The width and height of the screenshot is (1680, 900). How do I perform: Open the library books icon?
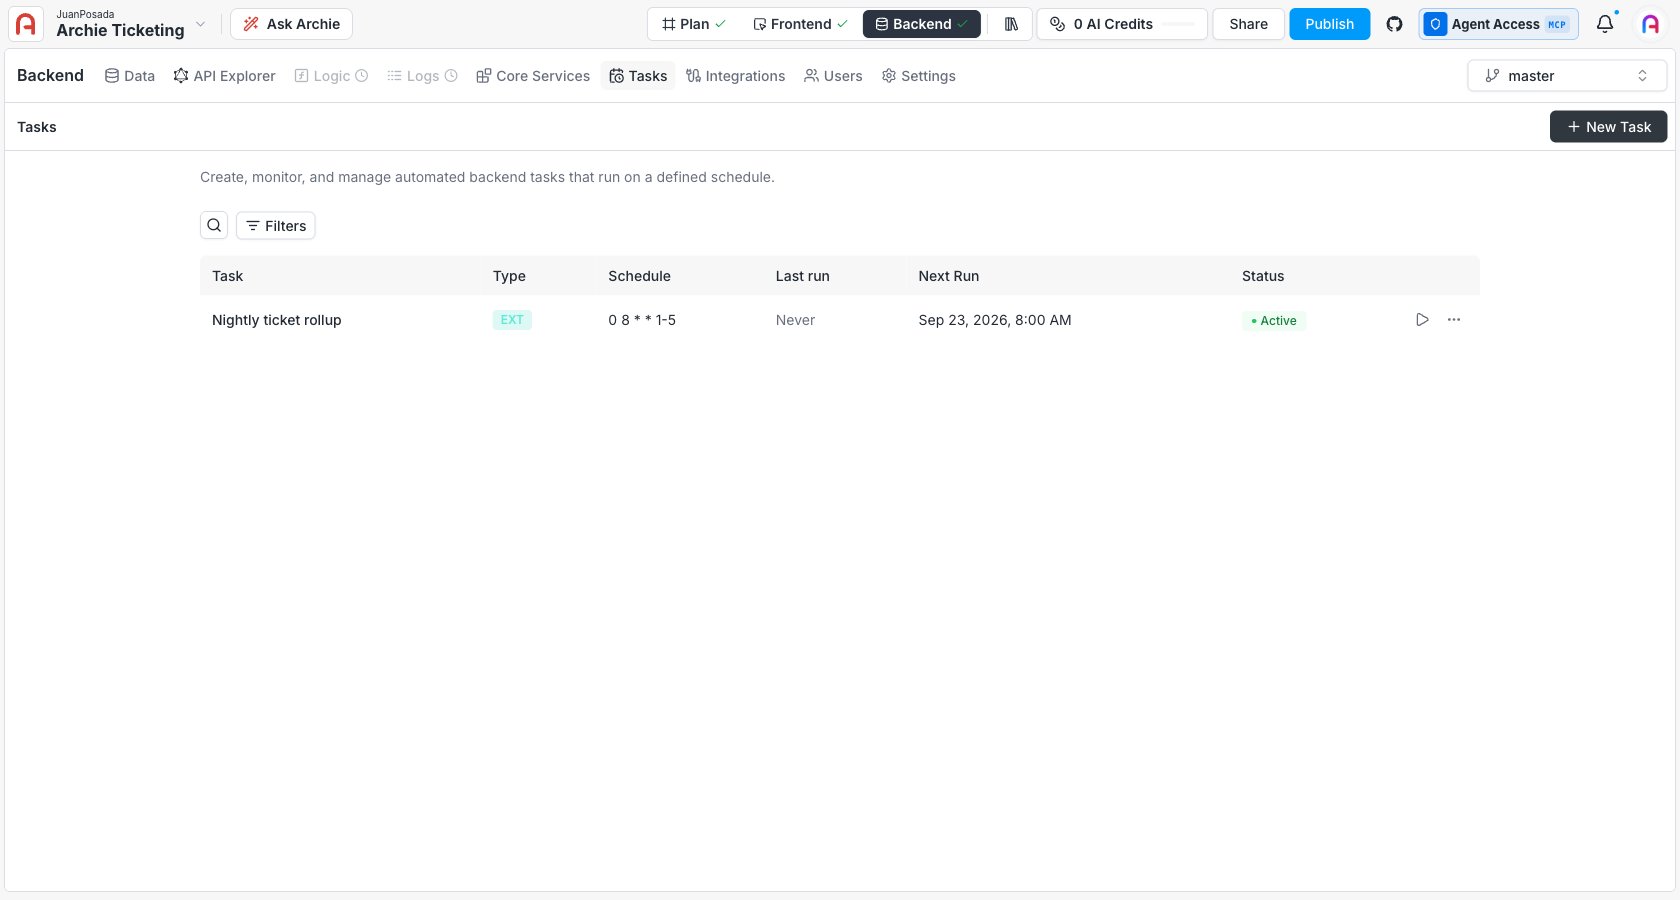[x=1011, y=24]
